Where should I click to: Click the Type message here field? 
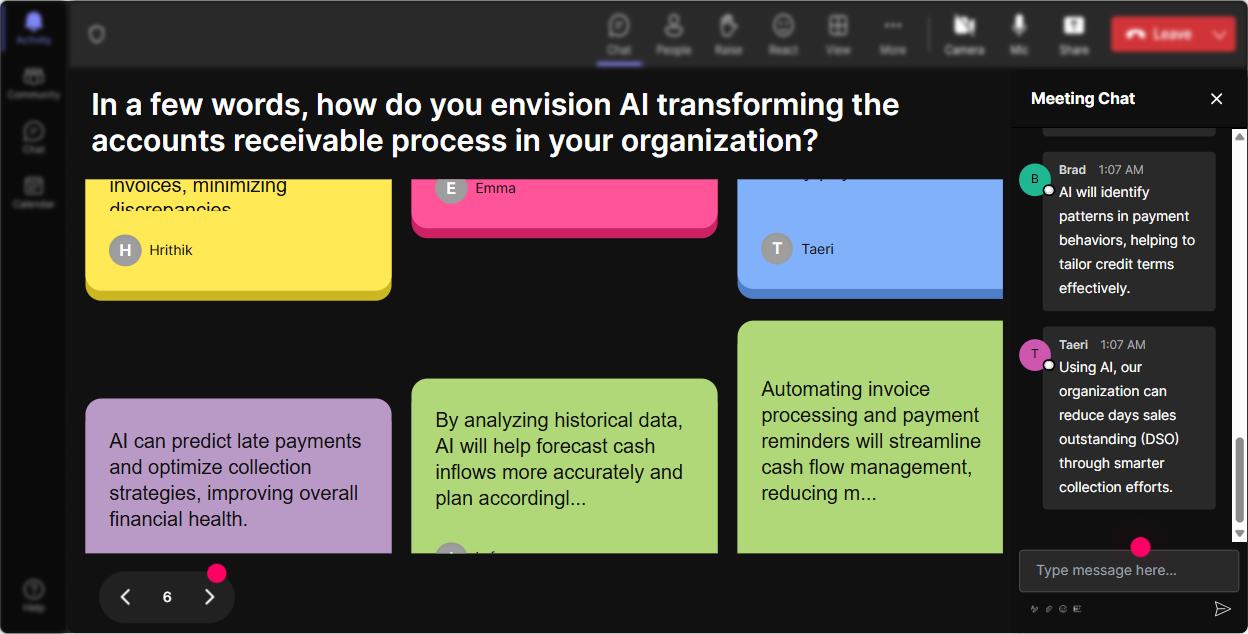[x=1129, y=570]
